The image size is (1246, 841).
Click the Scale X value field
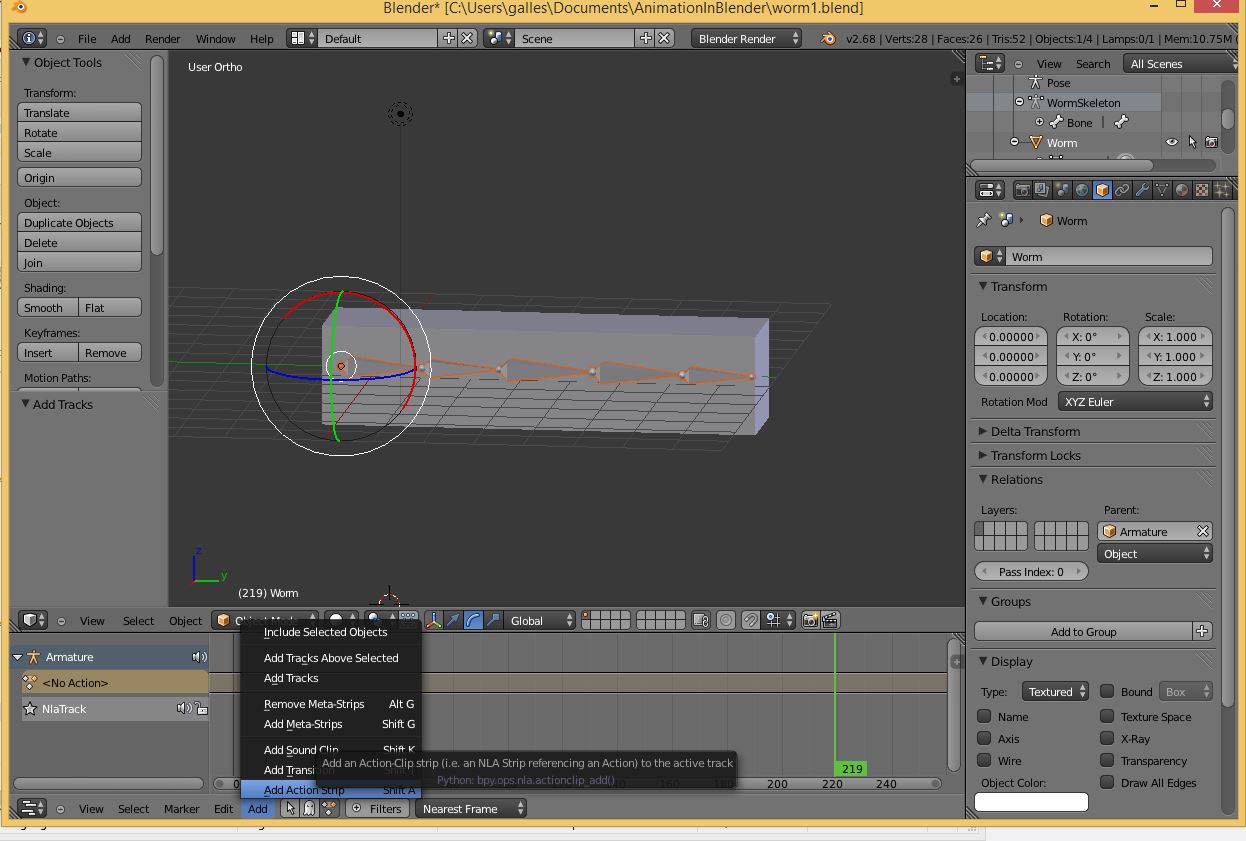(1175, 337)
